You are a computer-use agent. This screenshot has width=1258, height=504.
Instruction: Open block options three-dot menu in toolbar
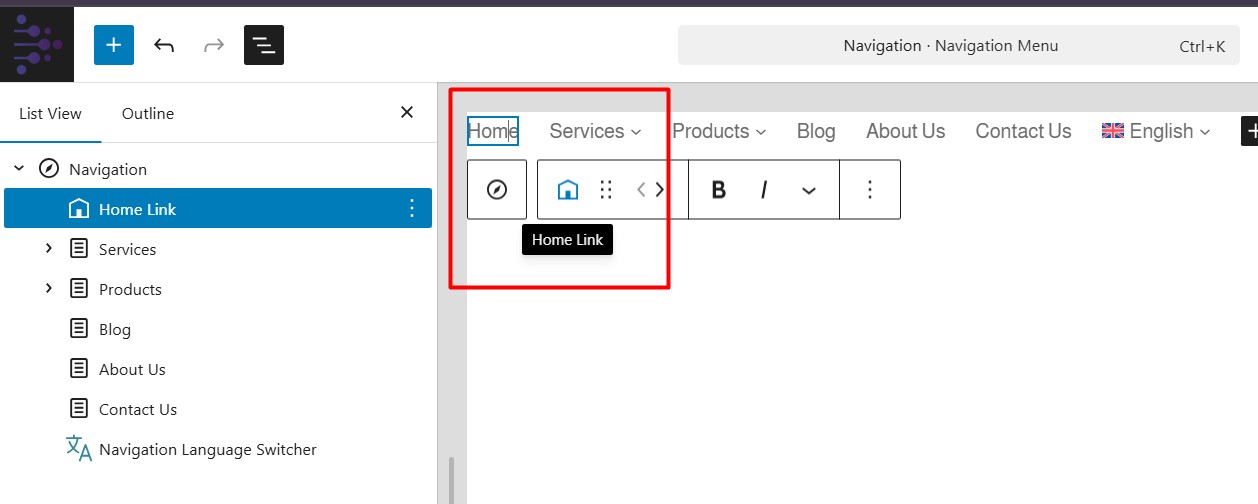click(870, 189)
